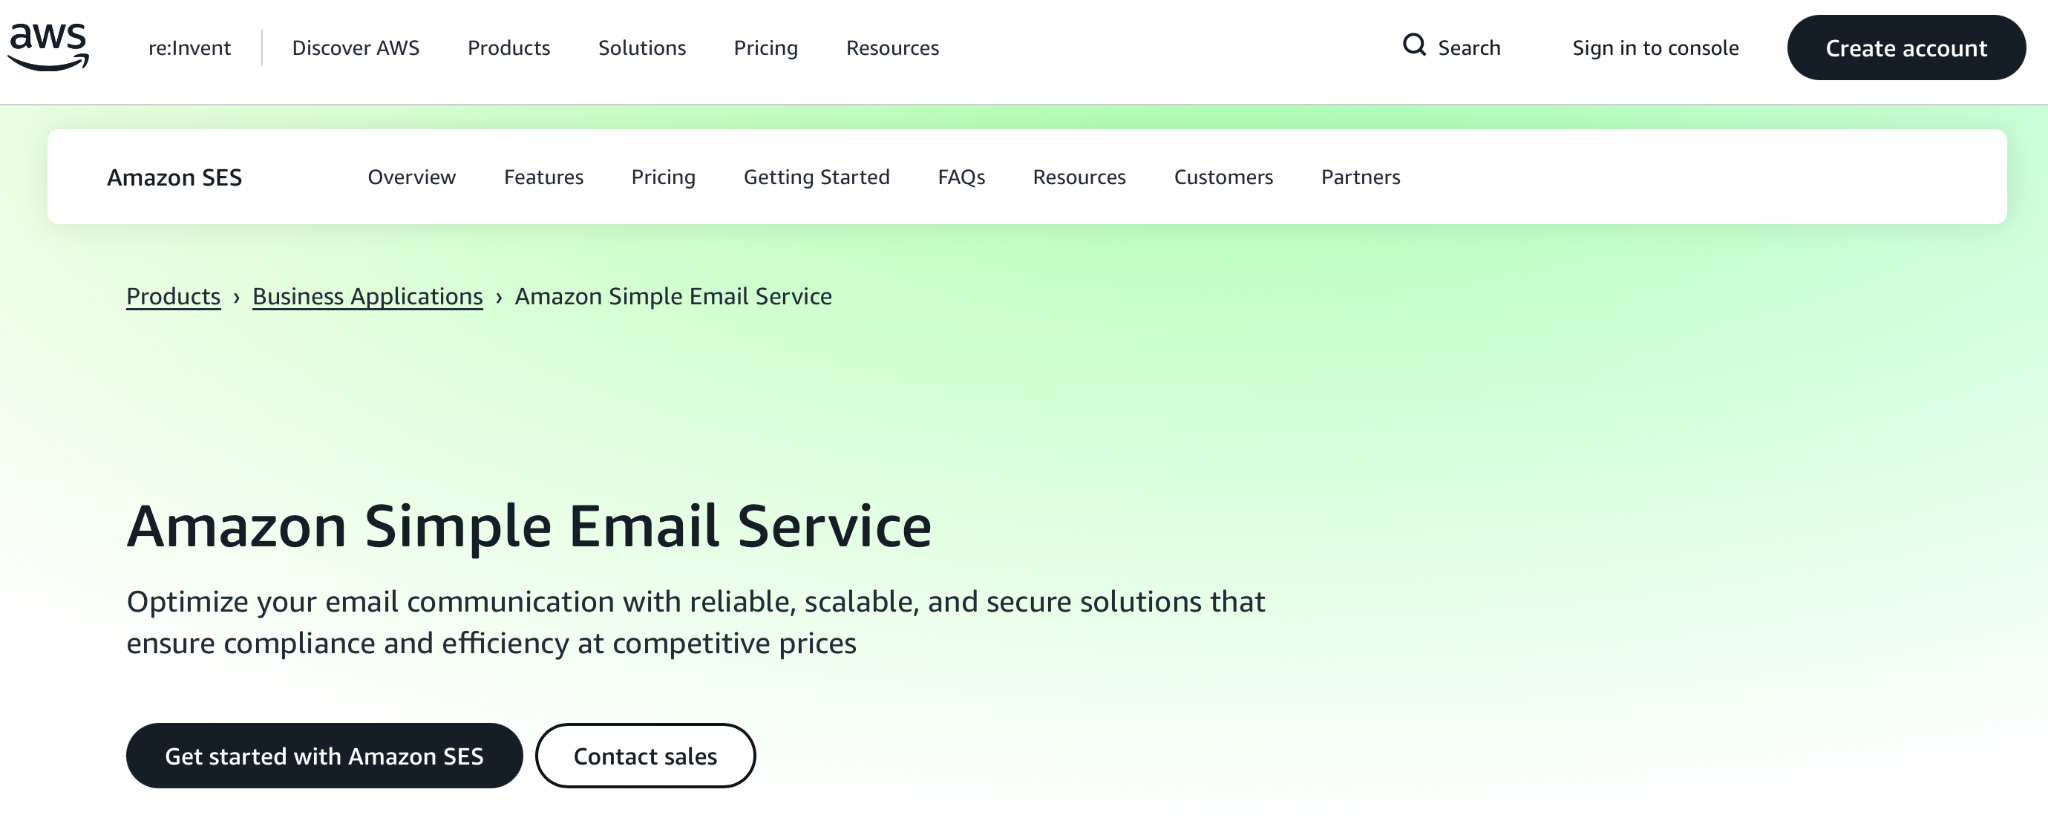Select re:Invent in the navigation
The image size is (2048, 825).
189,48
